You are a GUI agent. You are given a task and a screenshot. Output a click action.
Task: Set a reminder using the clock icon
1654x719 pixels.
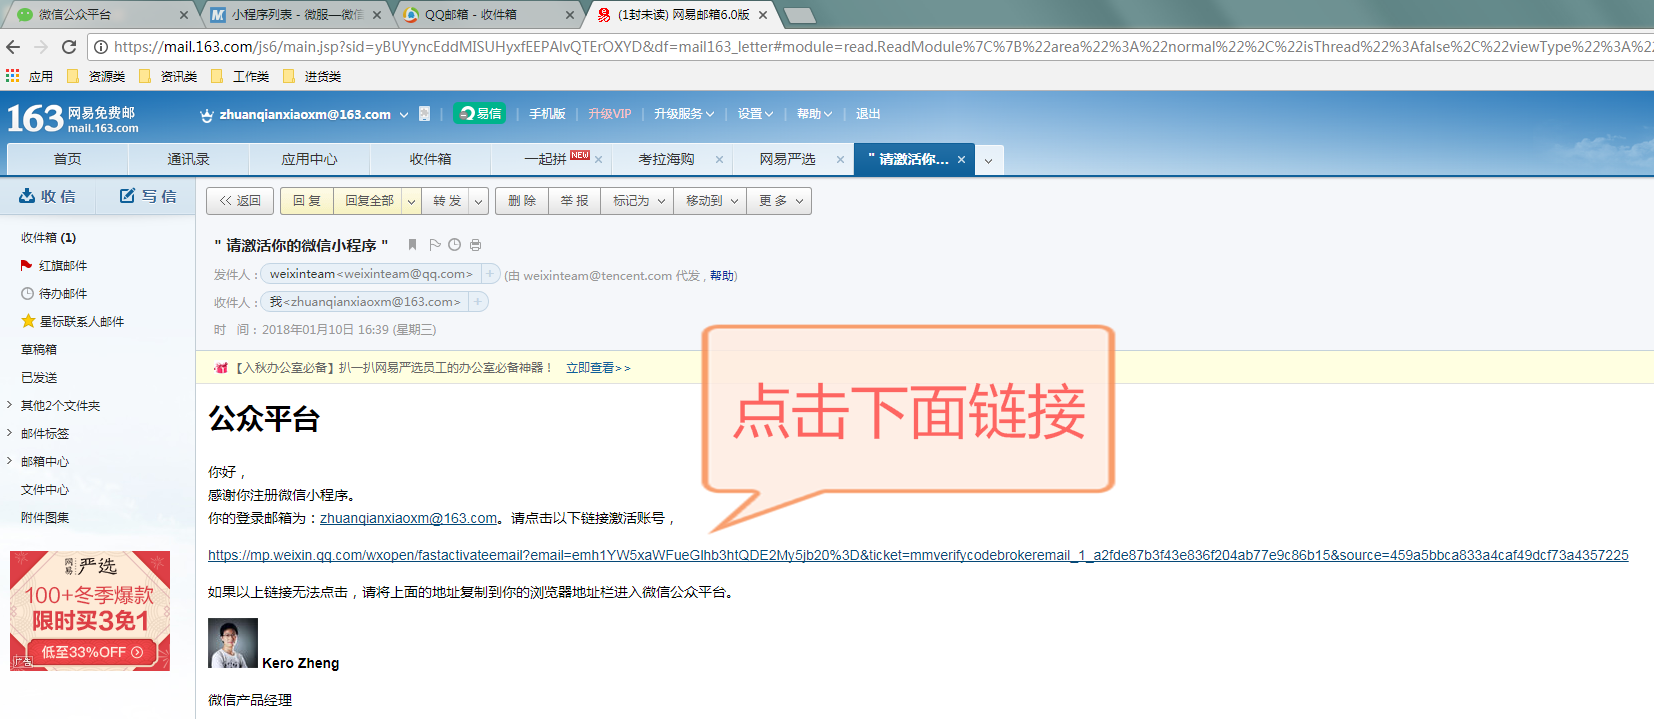455,245
